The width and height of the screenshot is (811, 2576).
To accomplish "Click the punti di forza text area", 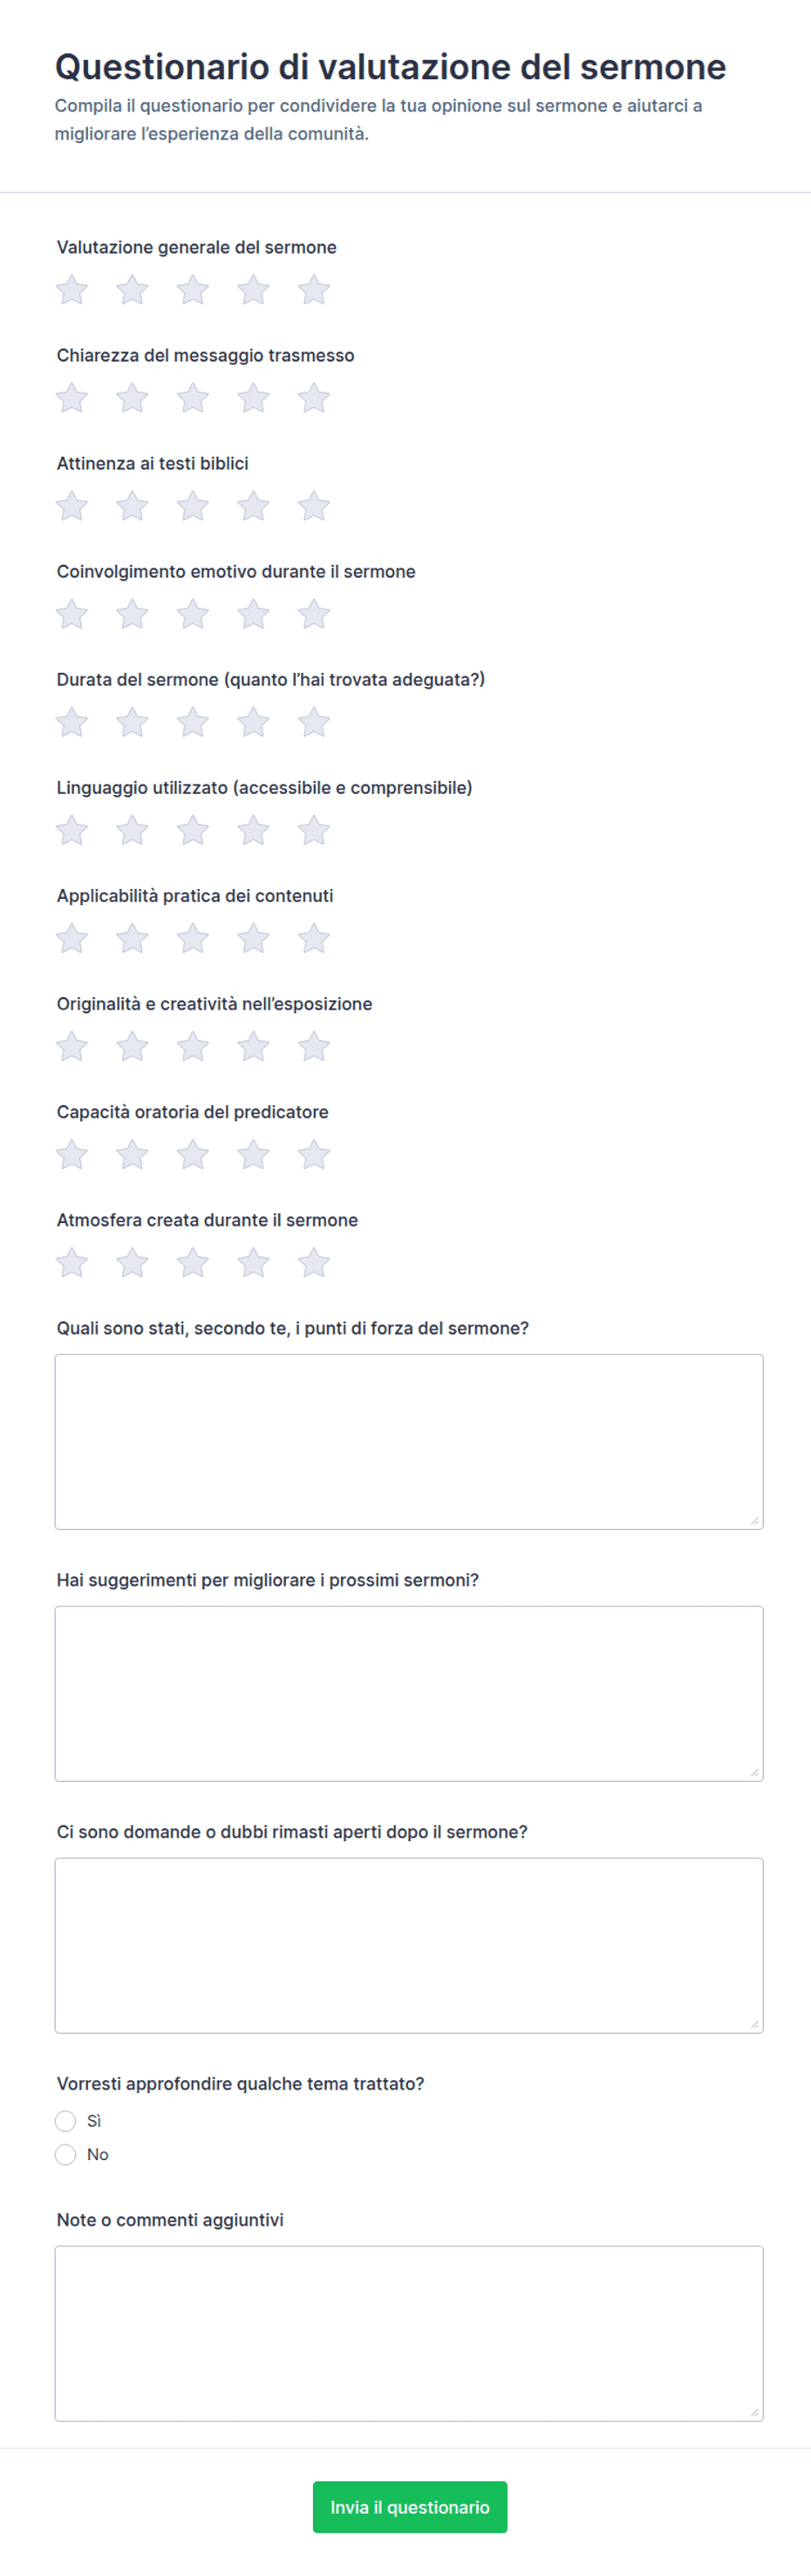I will click(x=409, y=1441).
